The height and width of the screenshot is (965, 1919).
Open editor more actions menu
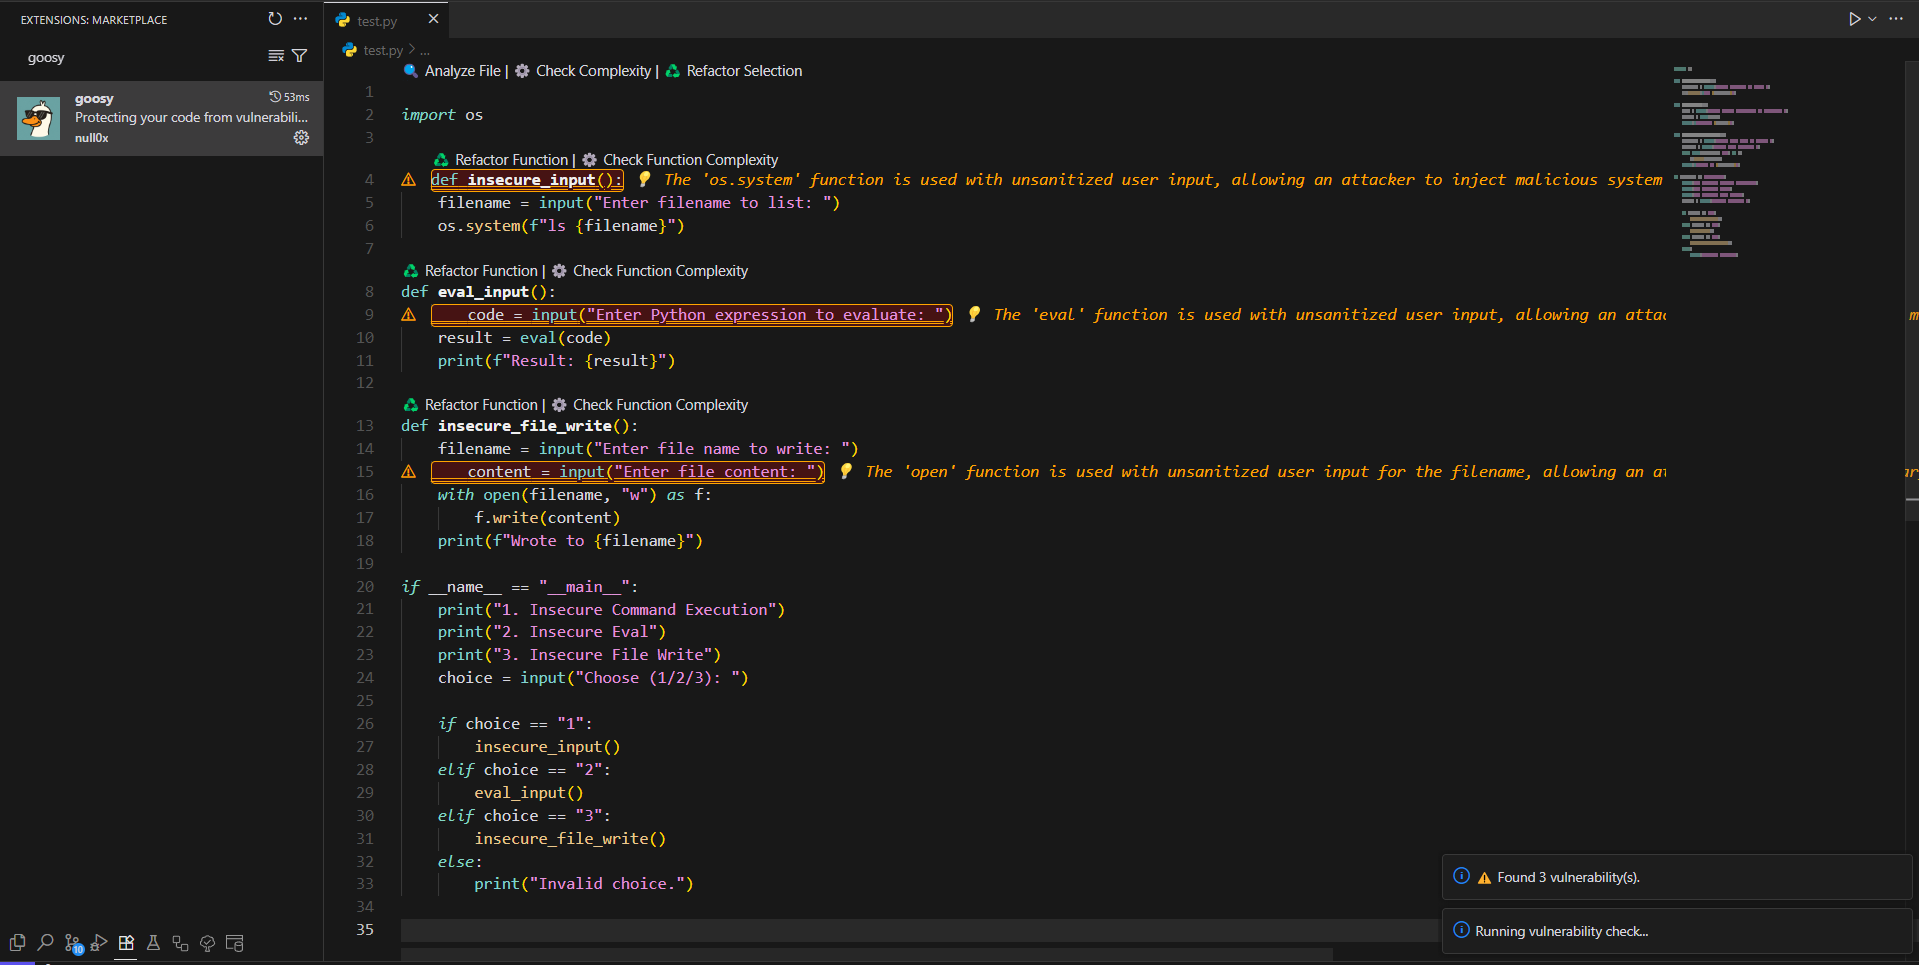pos(1896,19)
